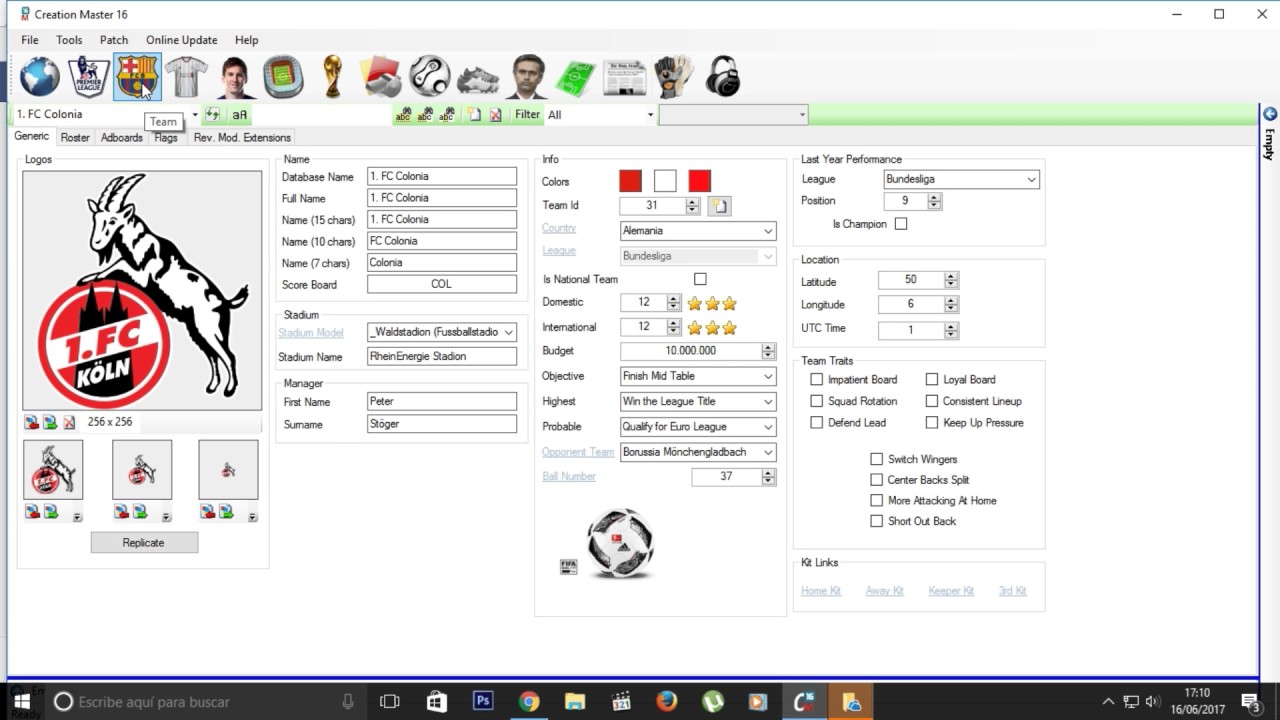
Task: Open Chrome from the taskbar
Action: (x=529, y=702)
